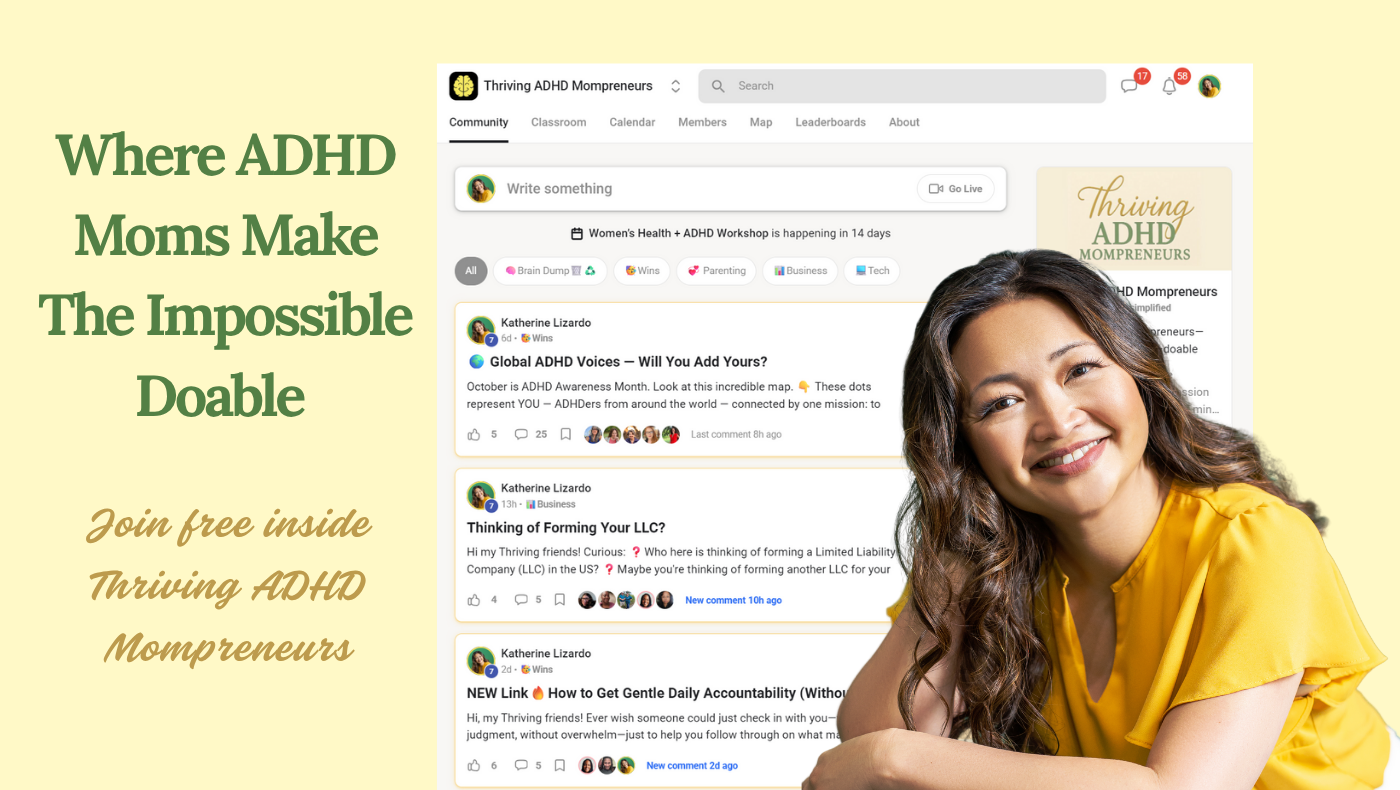The image size is (1400, 790).
Task: Start a livestream with Go Live
Action: [x=955, y=189]
